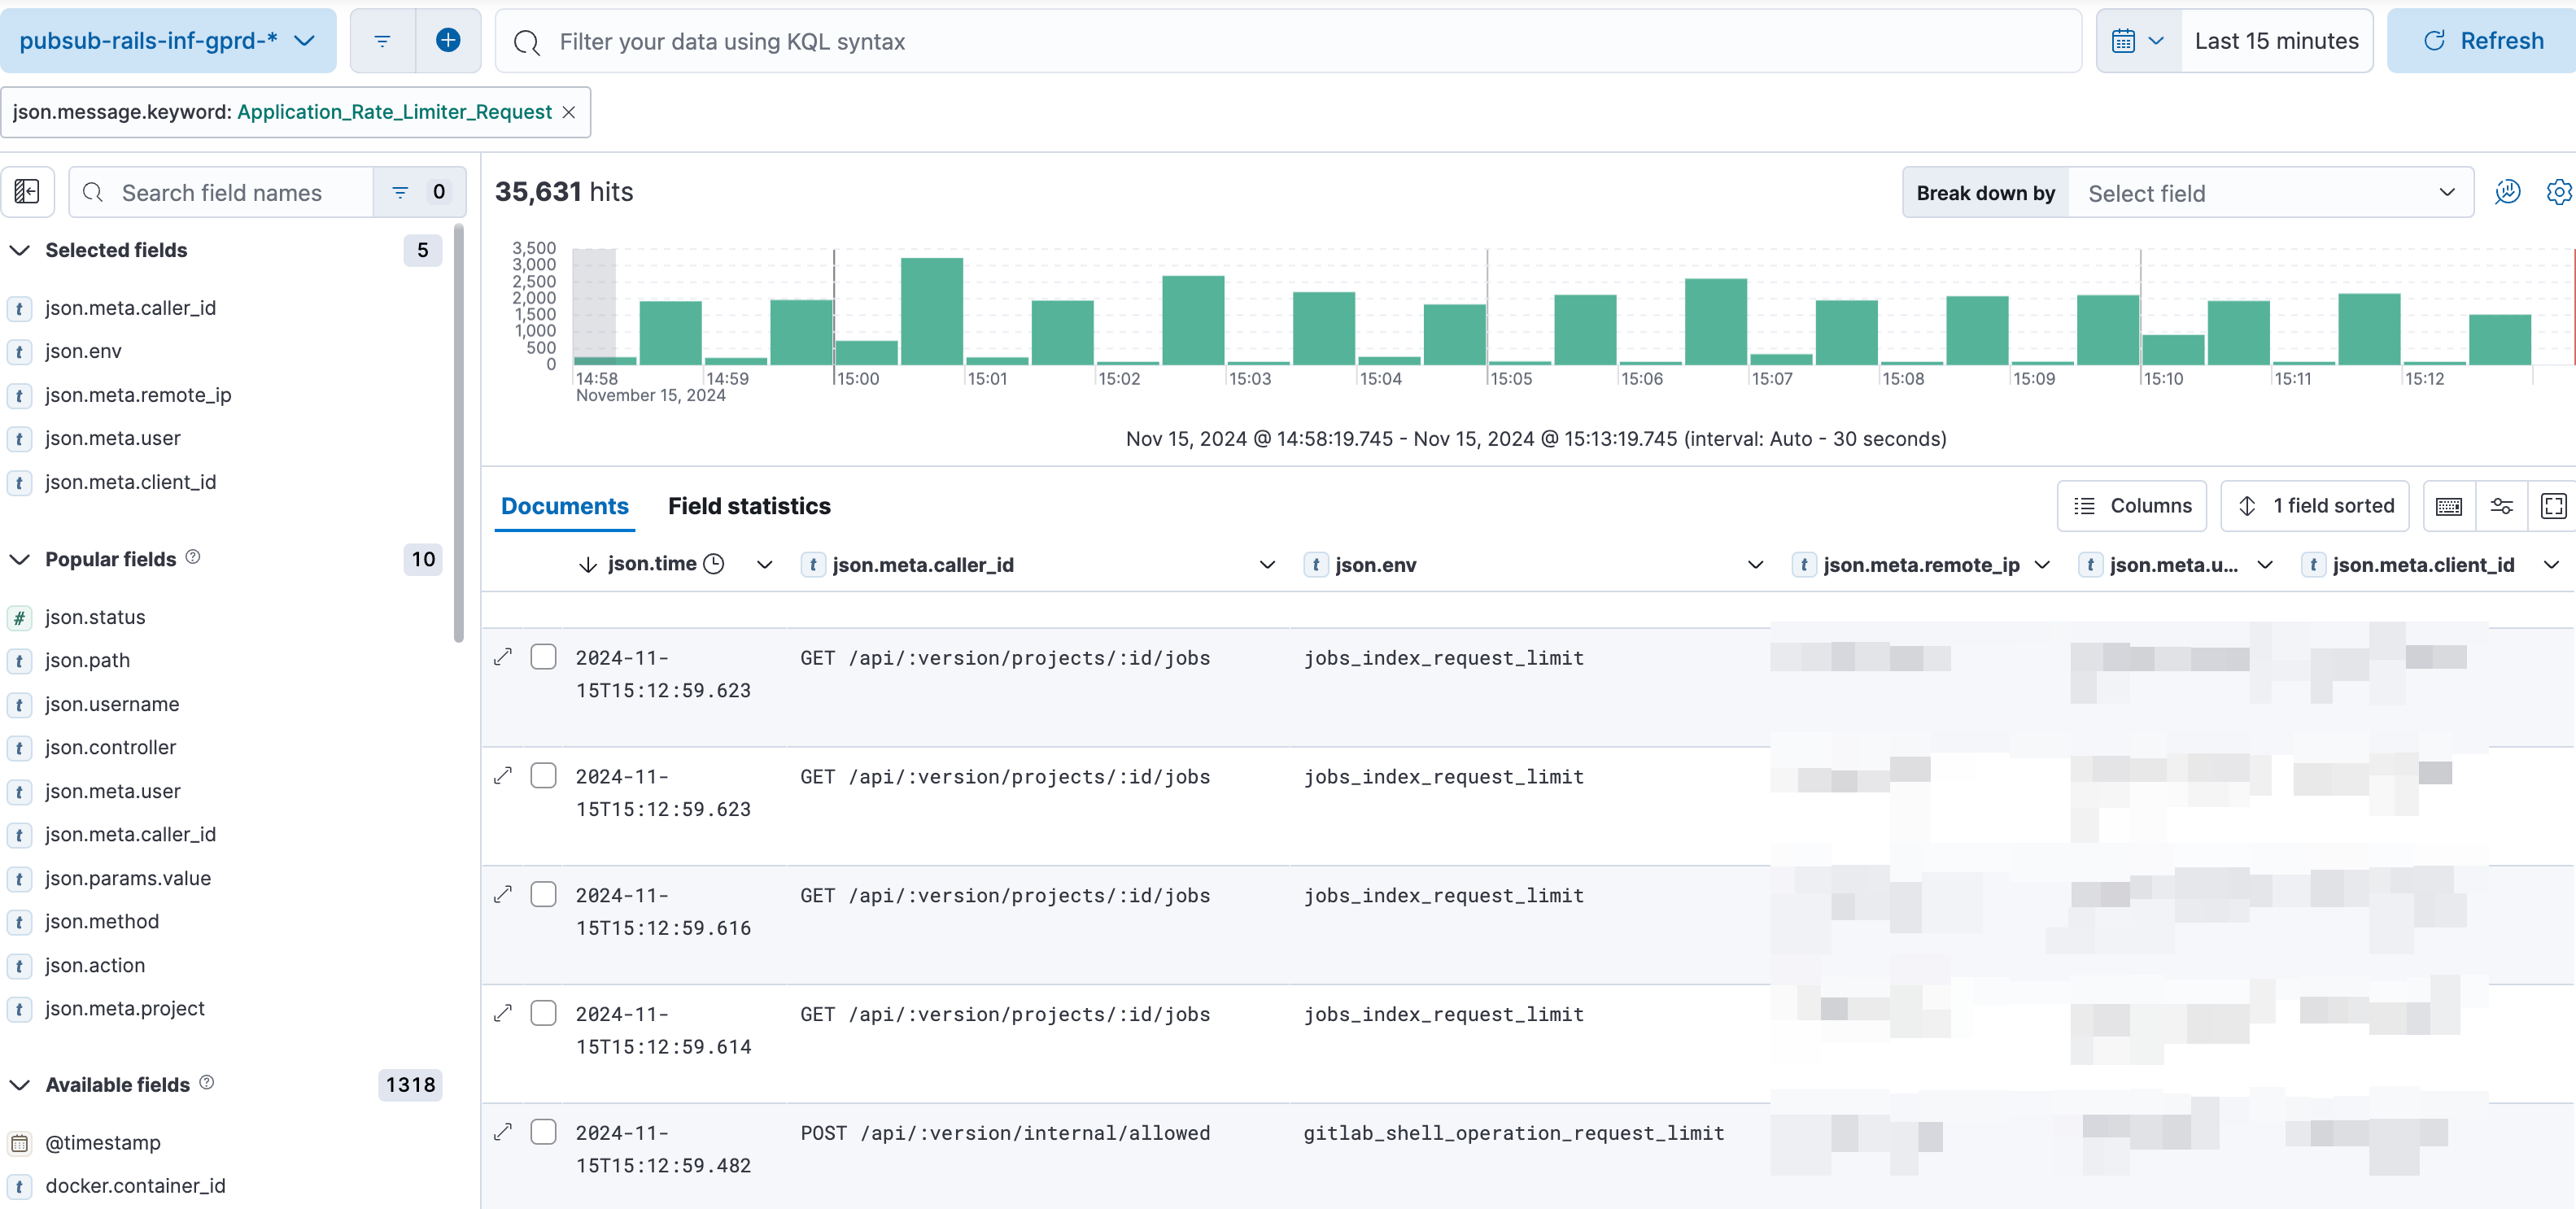Tick the checkbox for the POST internal/allowed row

(x=543, y=1132)
